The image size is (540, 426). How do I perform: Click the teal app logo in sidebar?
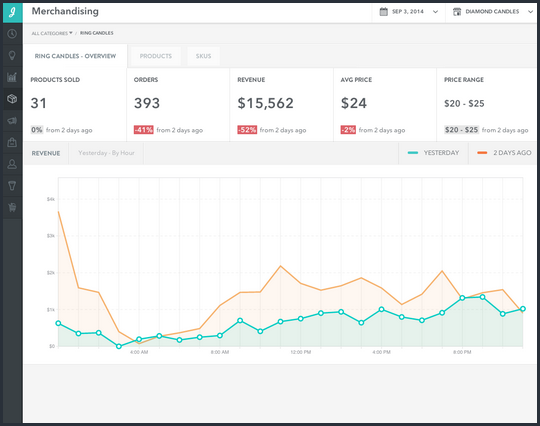pos(12,13)
